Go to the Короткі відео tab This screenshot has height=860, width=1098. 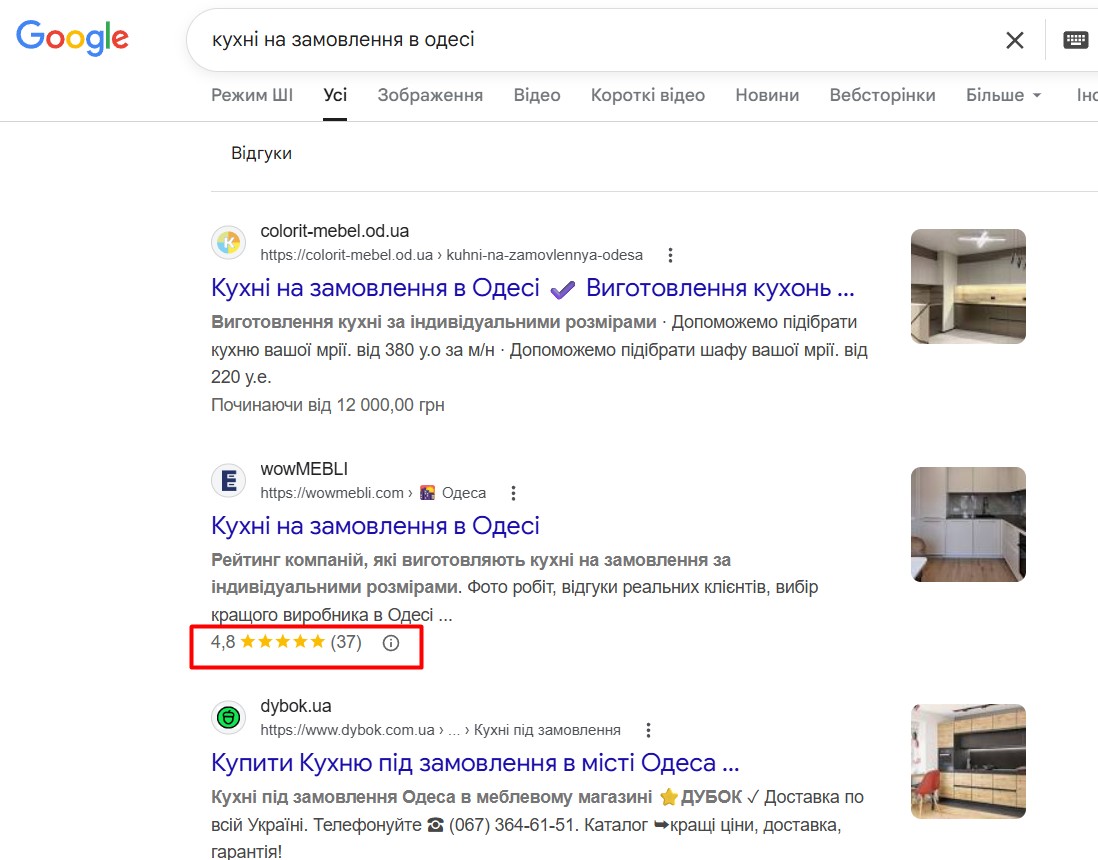click(648, 95)
